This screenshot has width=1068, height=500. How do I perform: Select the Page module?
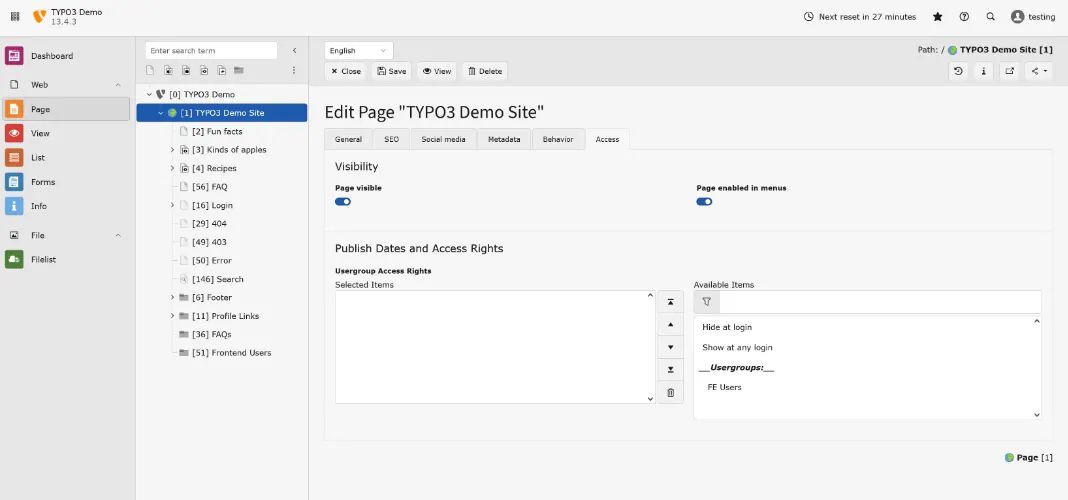click(66, 109)
